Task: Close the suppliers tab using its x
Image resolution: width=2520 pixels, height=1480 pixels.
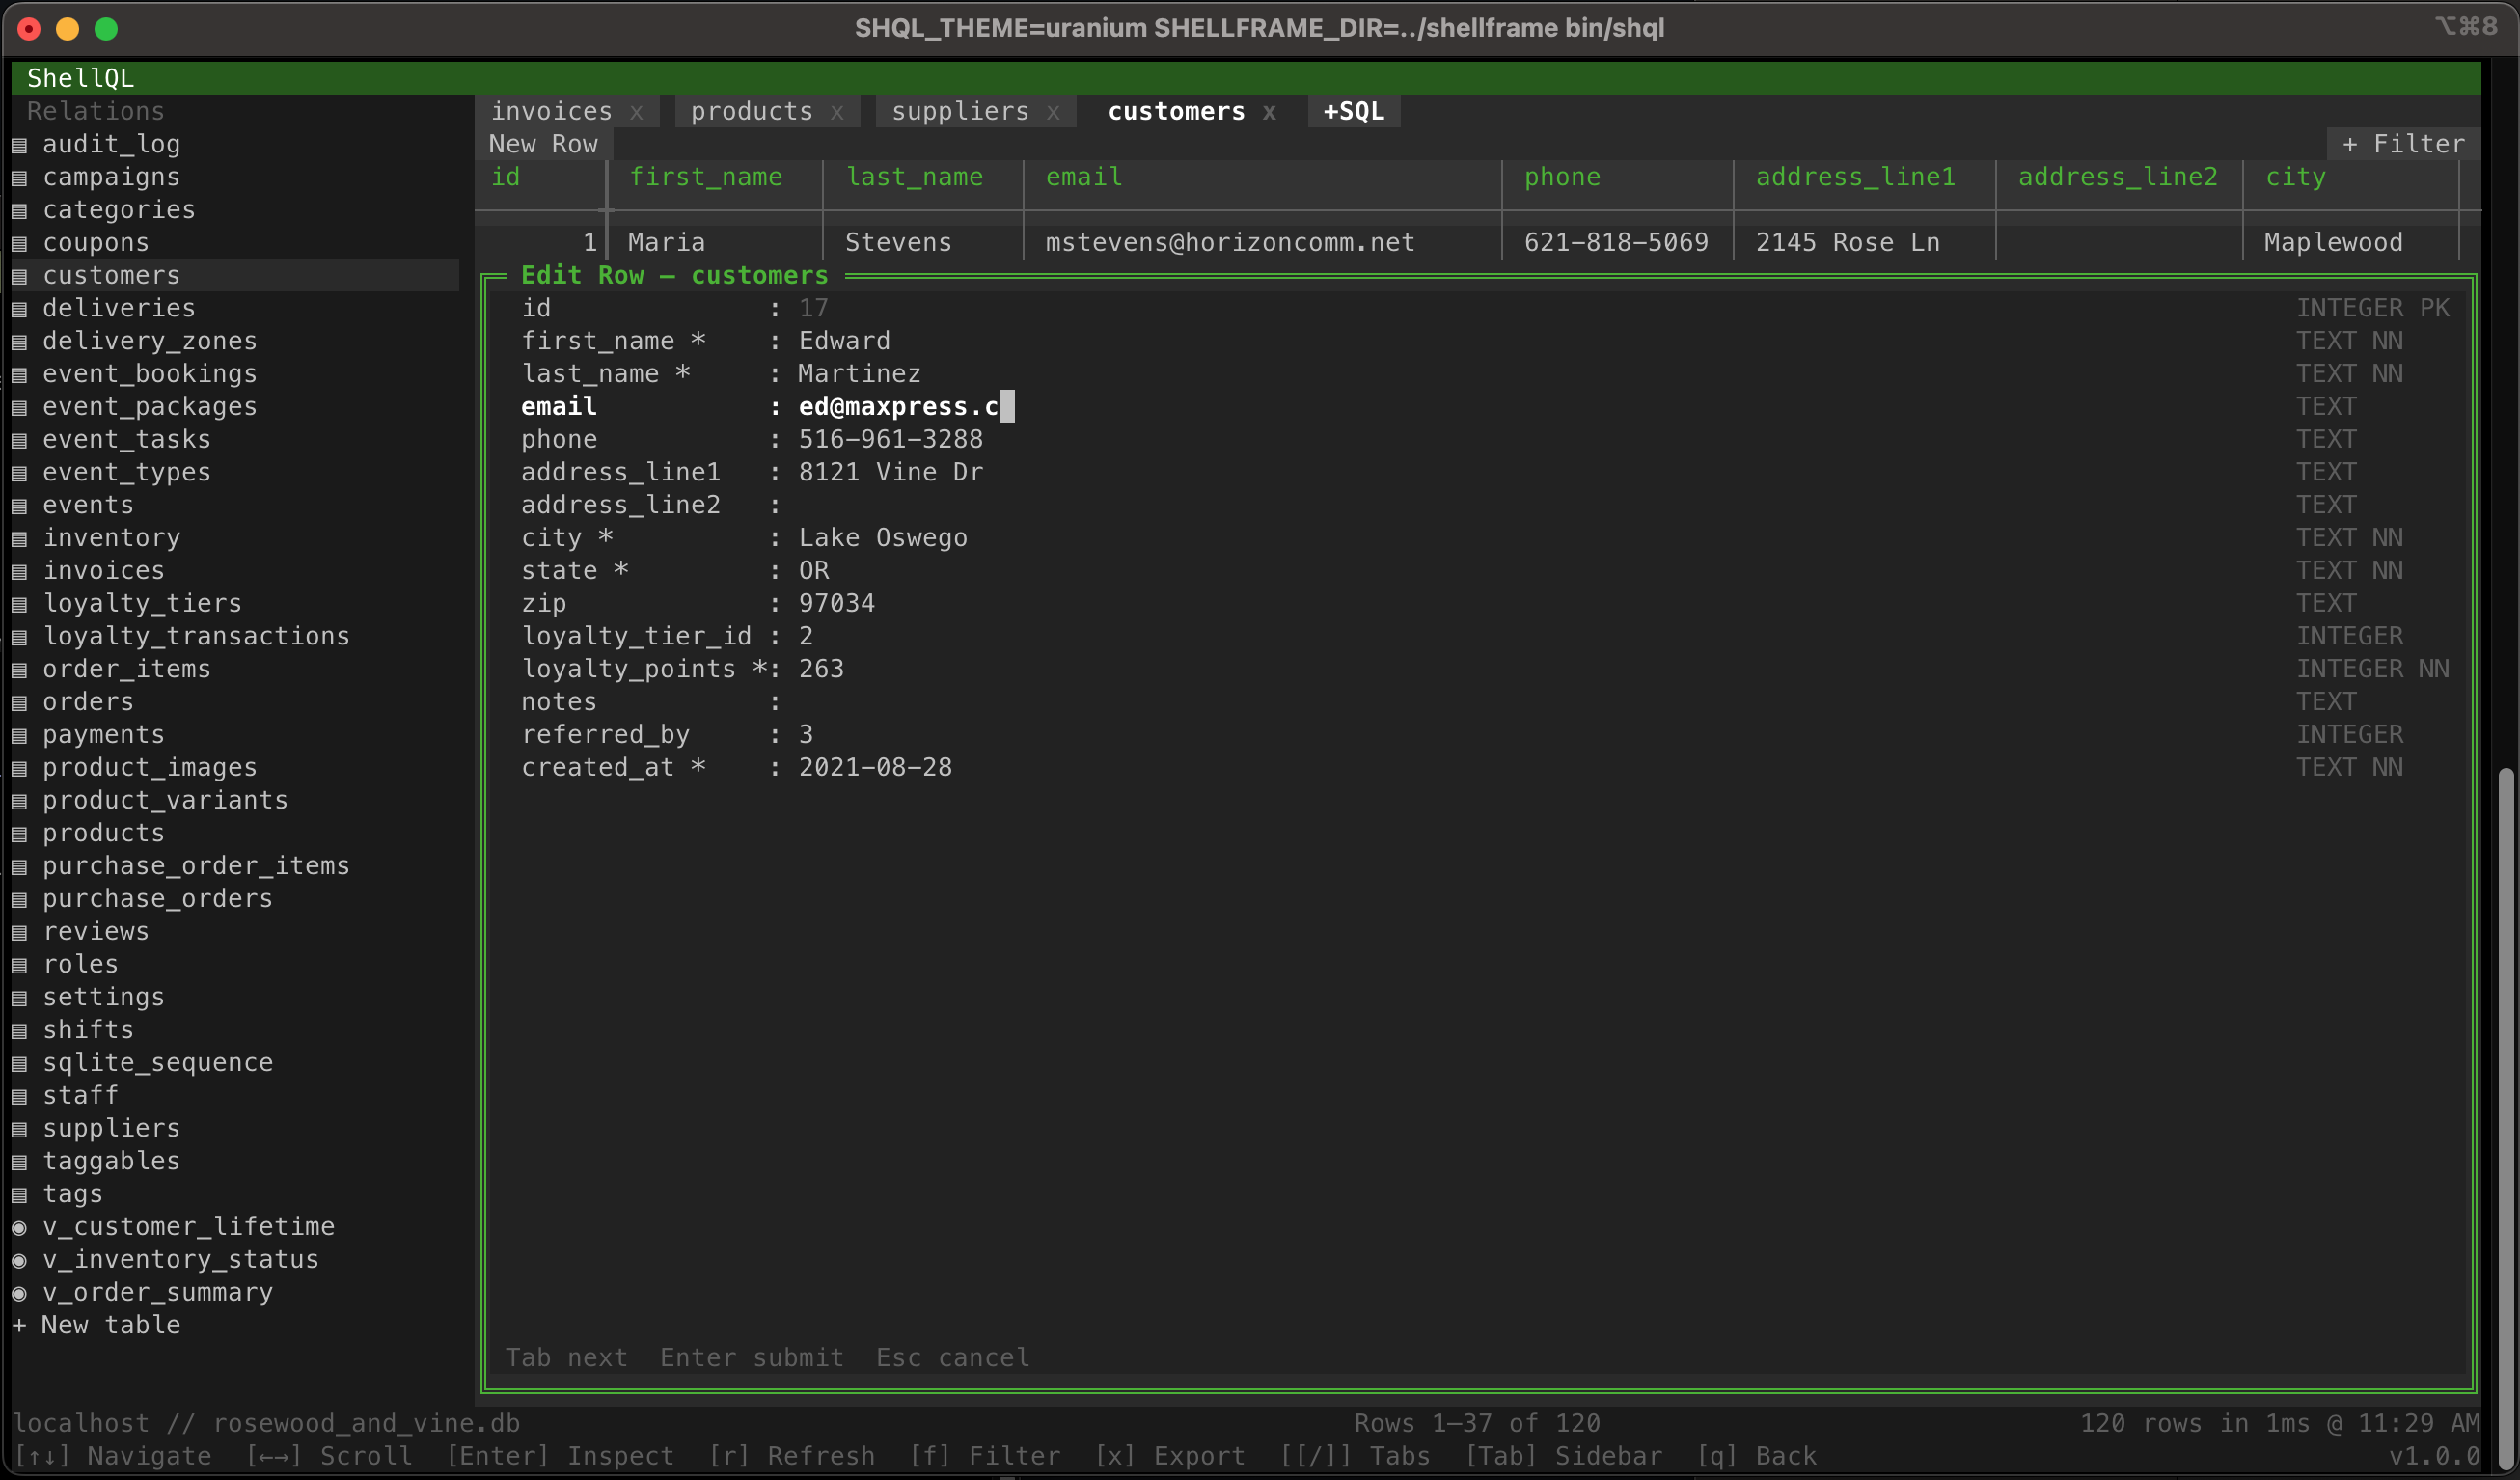Action: 1052,112
